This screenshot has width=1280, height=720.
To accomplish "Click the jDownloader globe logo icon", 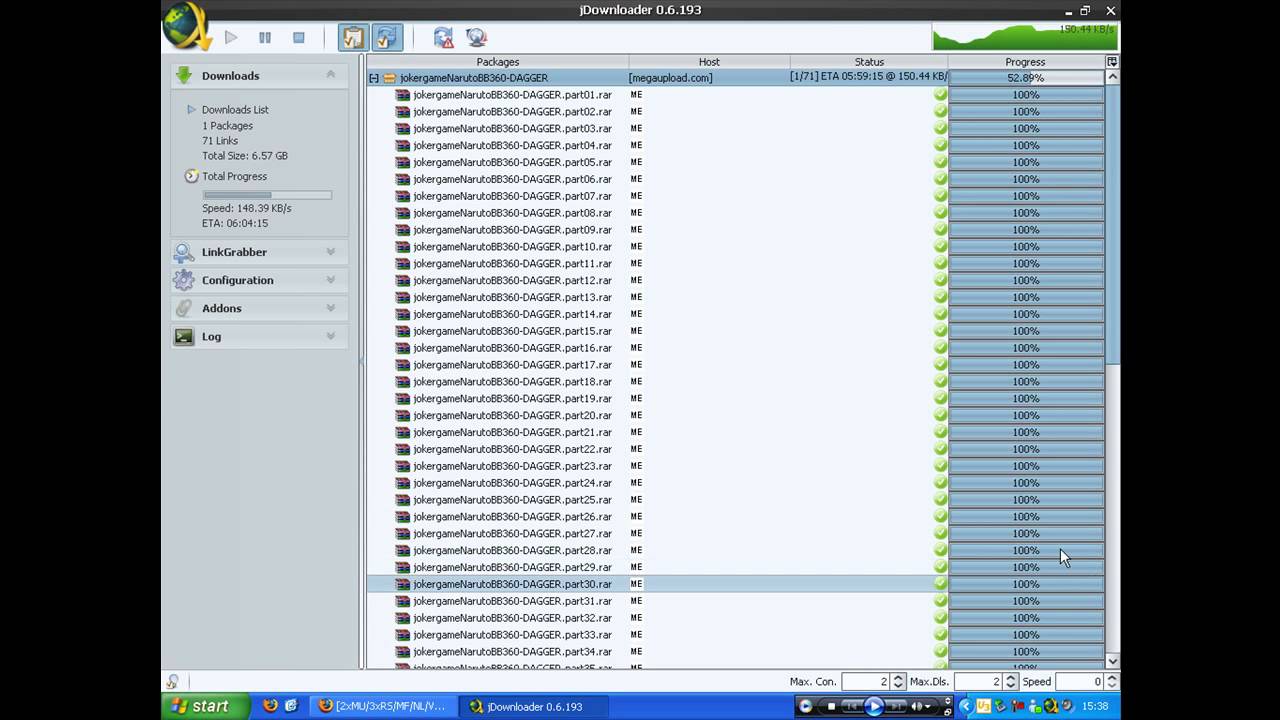I will [x=187, y=25].
